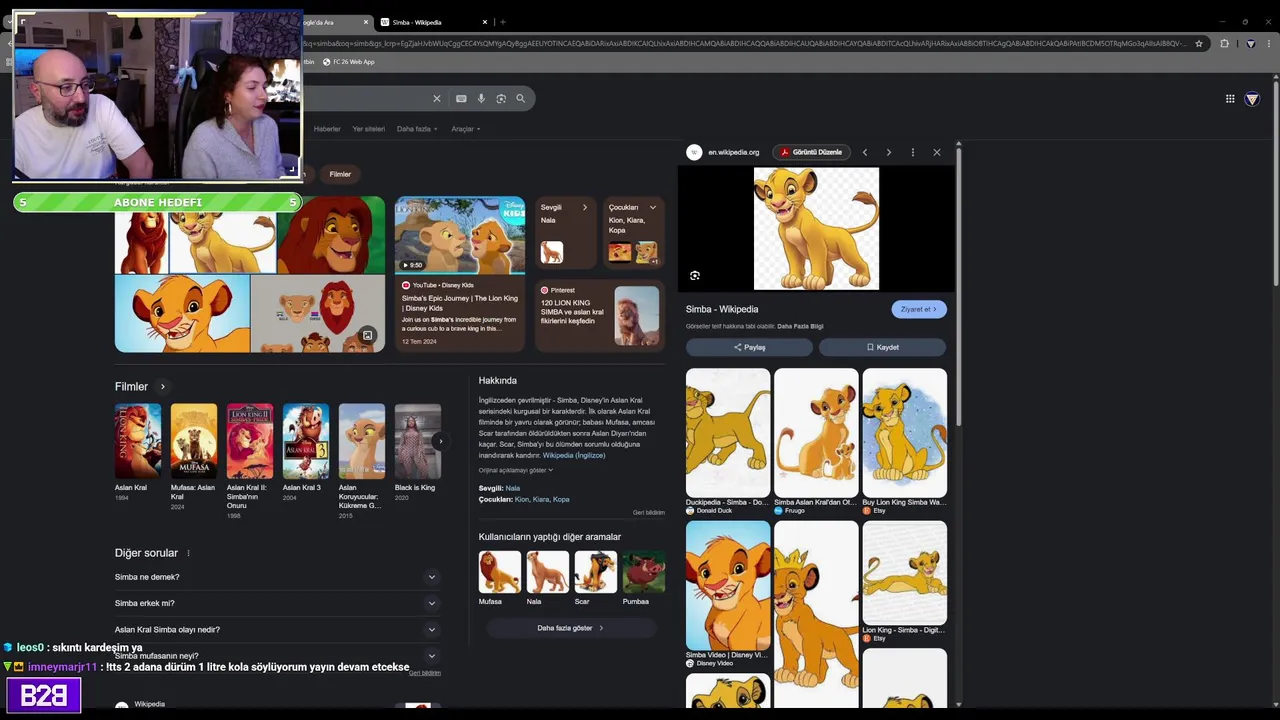
Task: Open the Google apps grid
Action: tap(1230, 98)
